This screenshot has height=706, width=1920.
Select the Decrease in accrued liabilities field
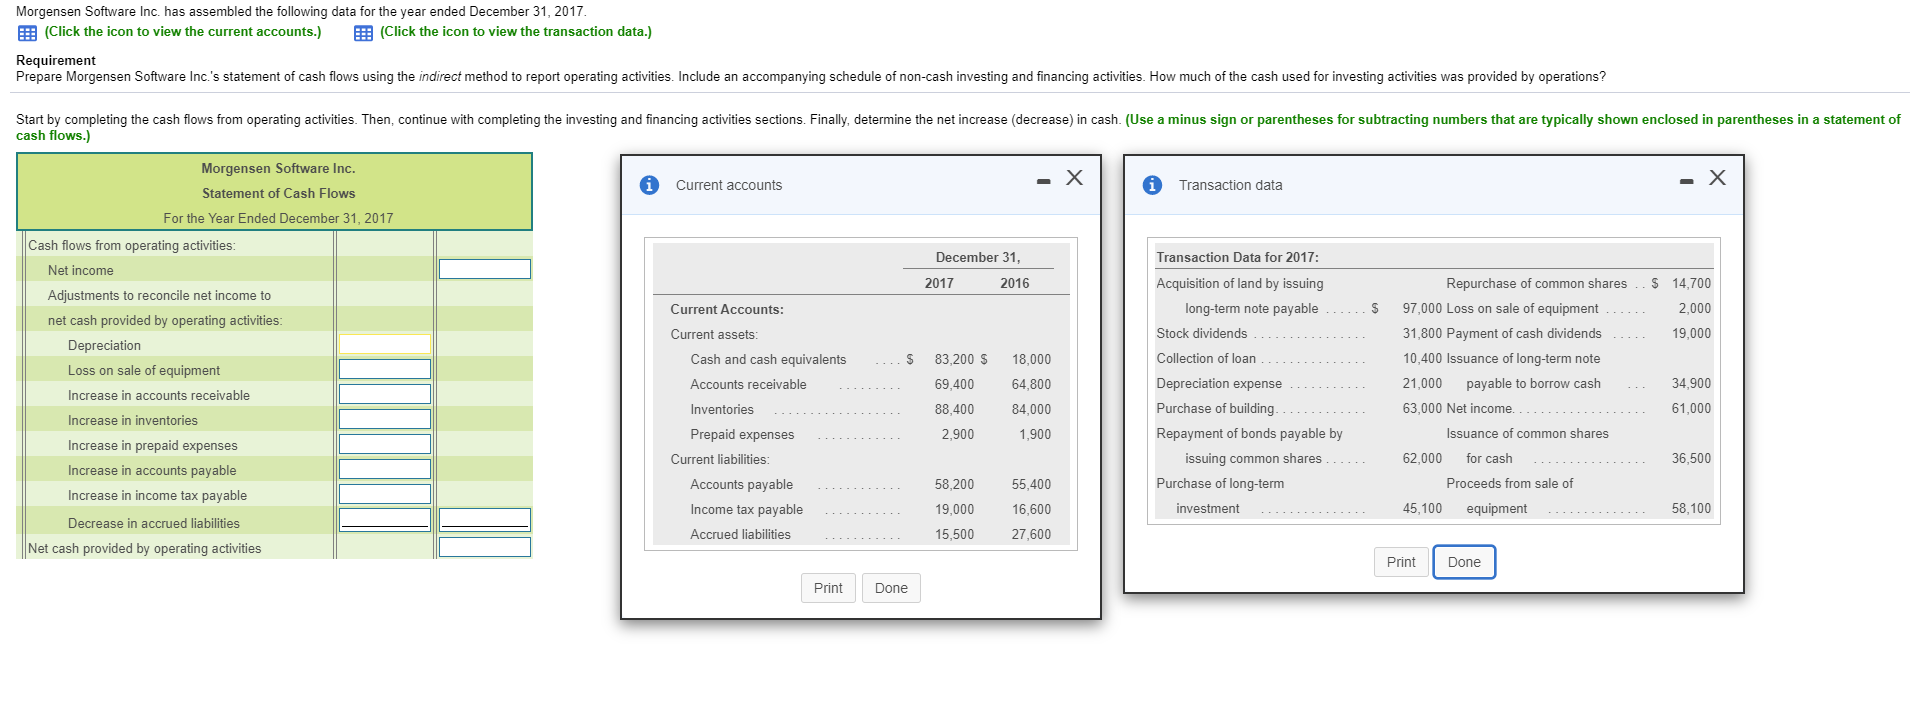point(385,520)
